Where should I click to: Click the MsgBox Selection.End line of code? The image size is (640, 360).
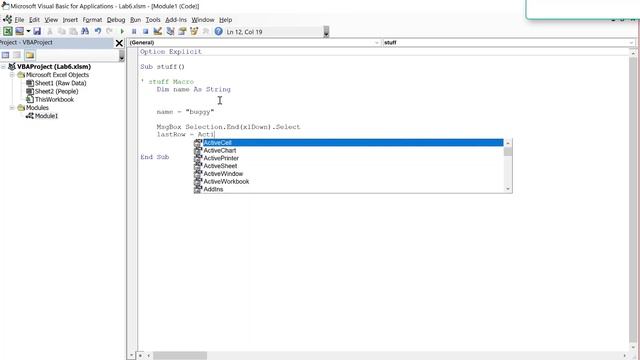(x=228, y=127)
